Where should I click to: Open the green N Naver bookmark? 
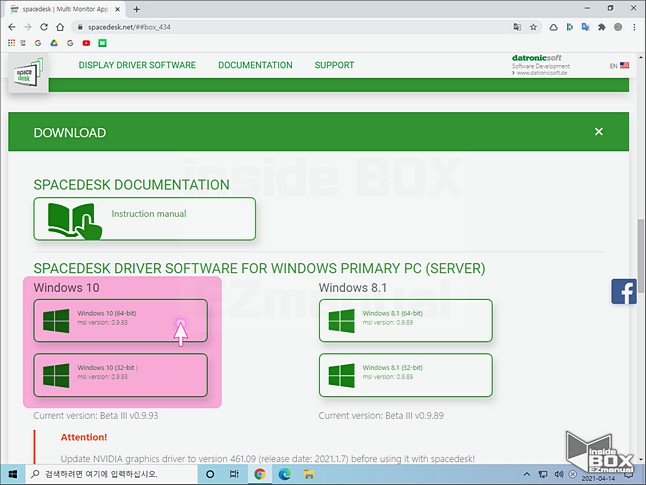102,43
